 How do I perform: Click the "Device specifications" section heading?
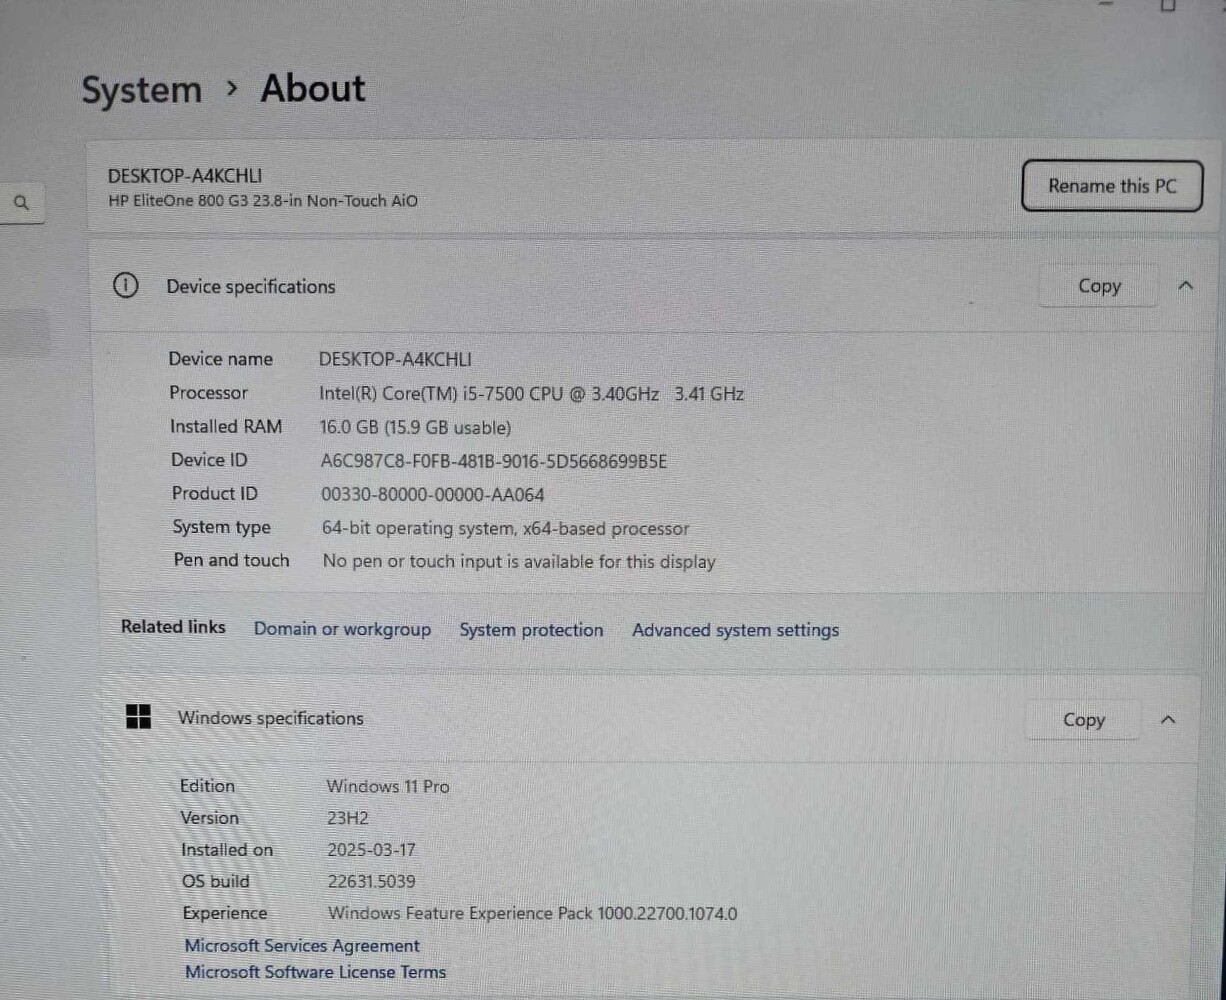click(x=251, y=287)
